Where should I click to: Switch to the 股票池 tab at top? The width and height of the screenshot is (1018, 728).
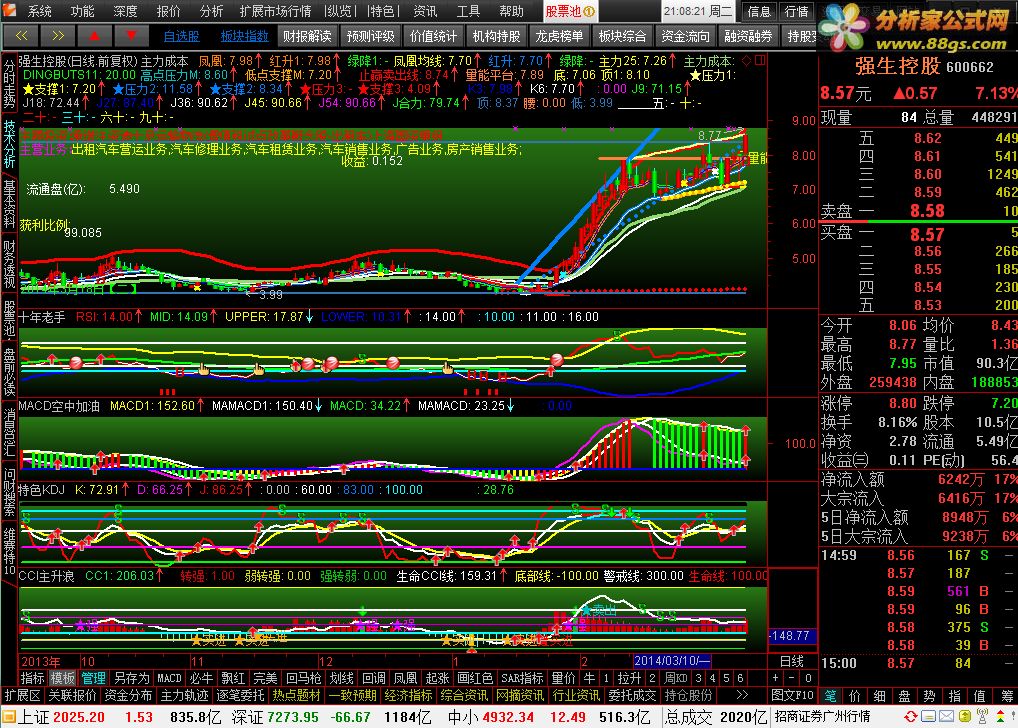(569, 11)
